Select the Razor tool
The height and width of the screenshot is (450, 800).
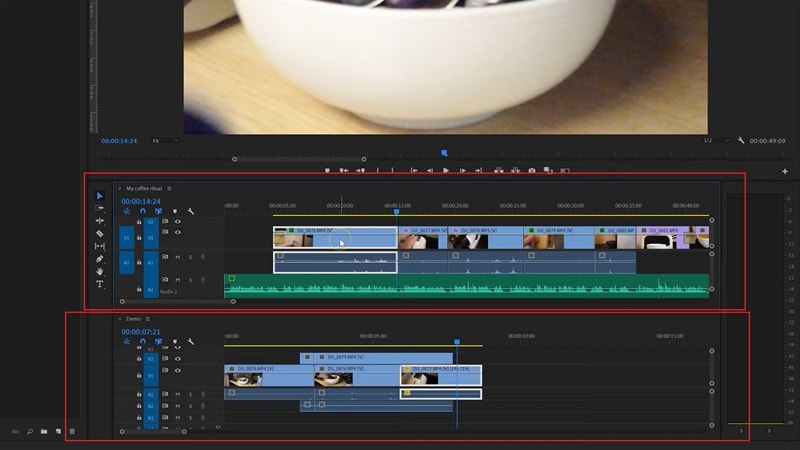point(99,234)
